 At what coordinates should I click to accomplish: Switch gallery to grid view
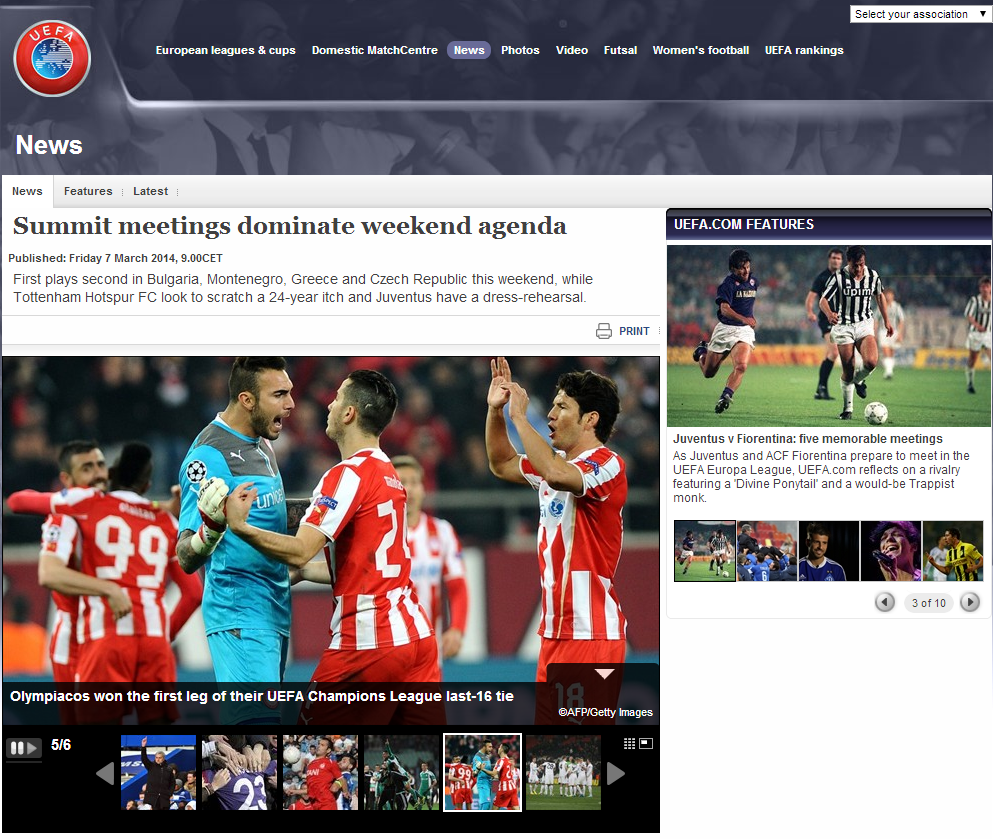coord(629,743)
